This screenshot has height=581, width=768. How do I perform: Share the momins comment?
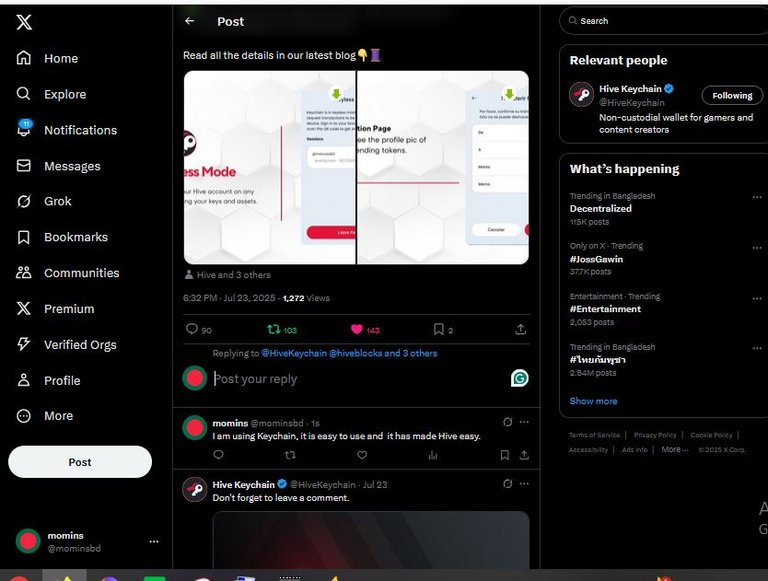pyautogui.click(x=524, y=455)
